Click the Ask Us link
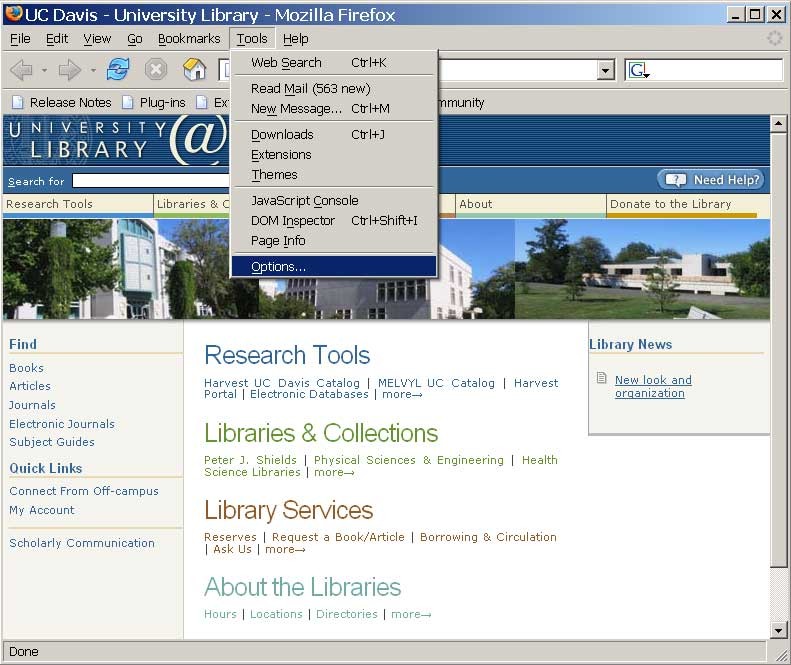 [x=232, y=549]
